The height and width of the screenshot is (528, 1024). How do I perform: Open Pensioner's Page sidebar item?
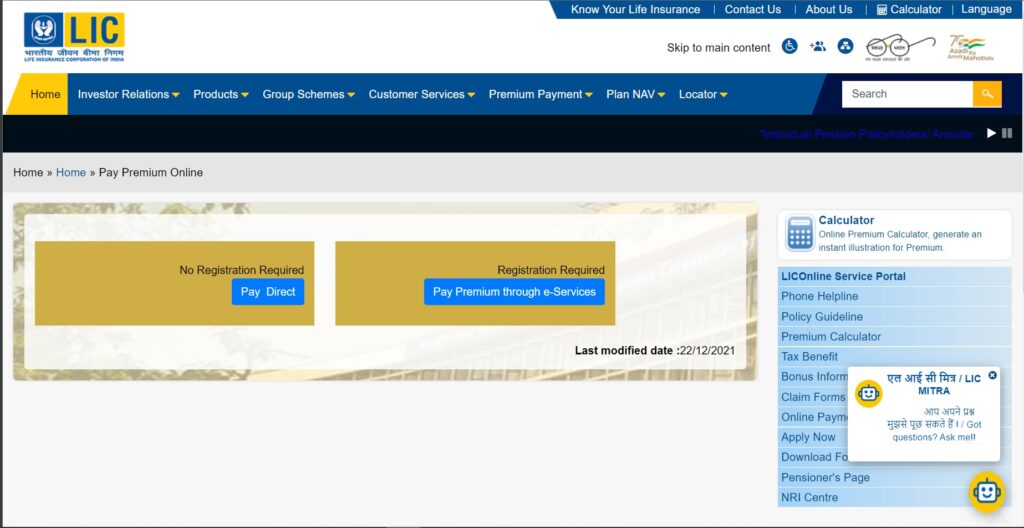[x=825, y=478]
